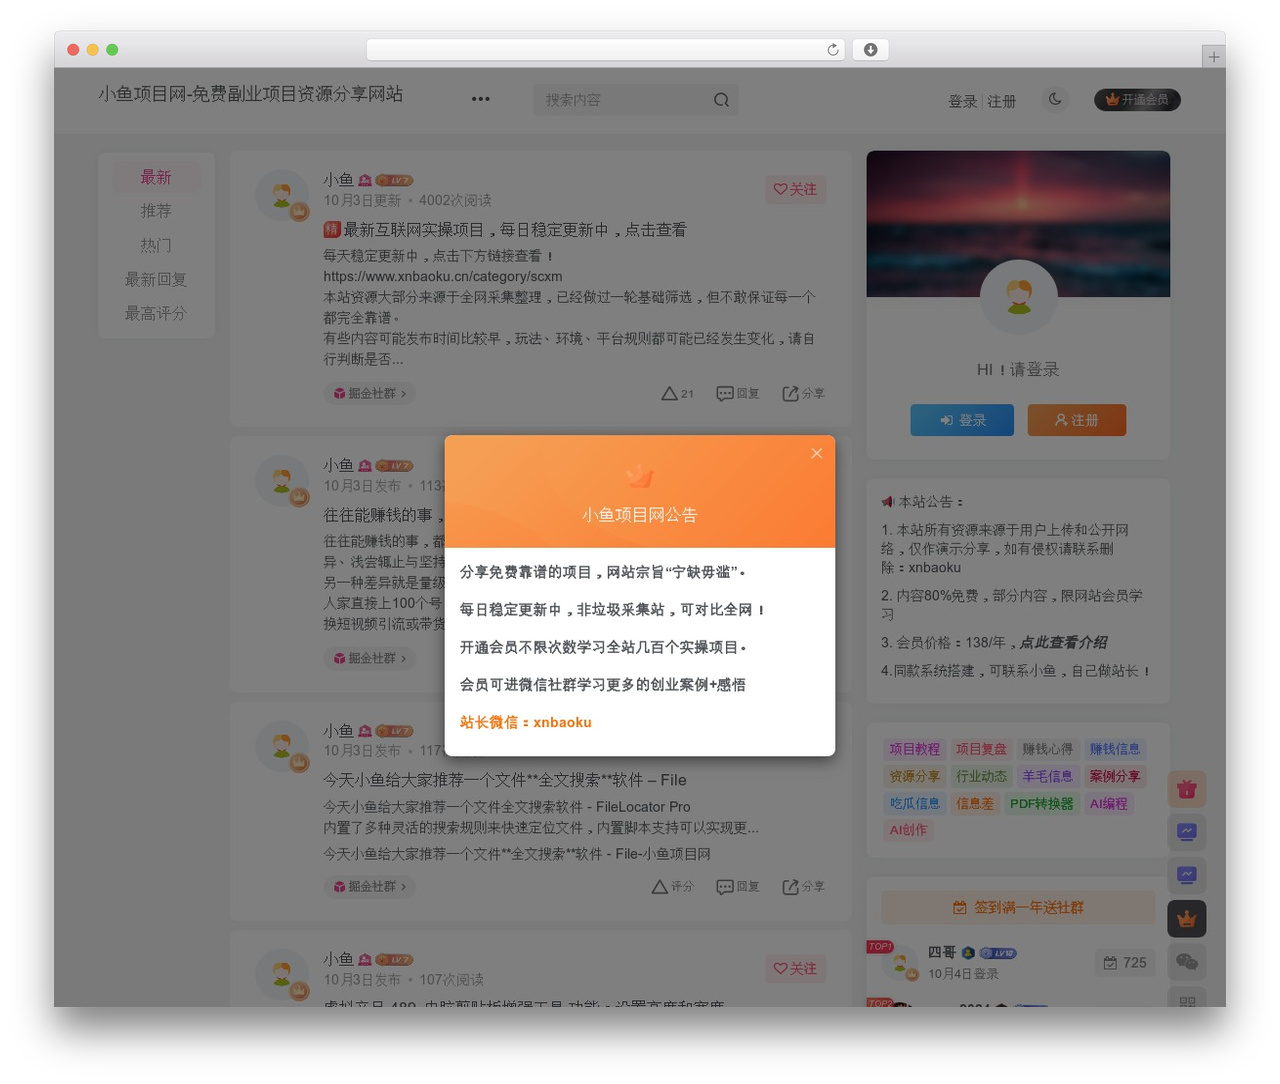
Task: Switch to the 最新回复 tab
Action: (156, 279)
